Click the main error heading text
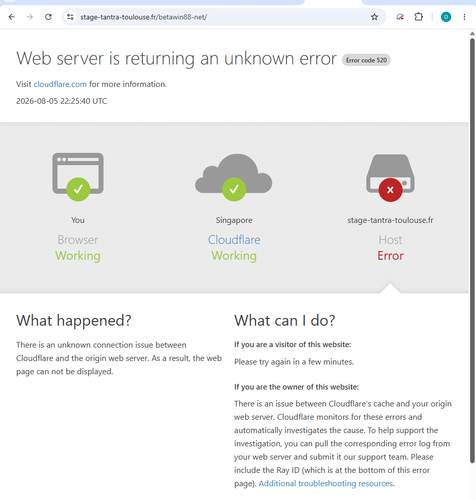 [176, 59]
